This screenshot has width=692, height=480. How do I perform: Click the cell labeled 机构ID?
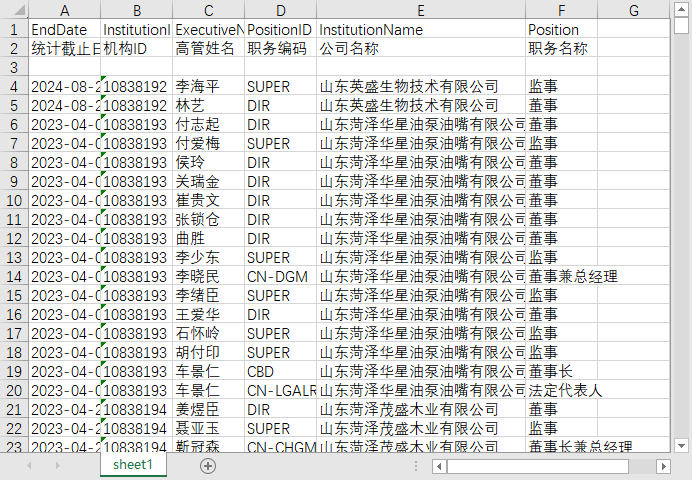pos(136,49)
